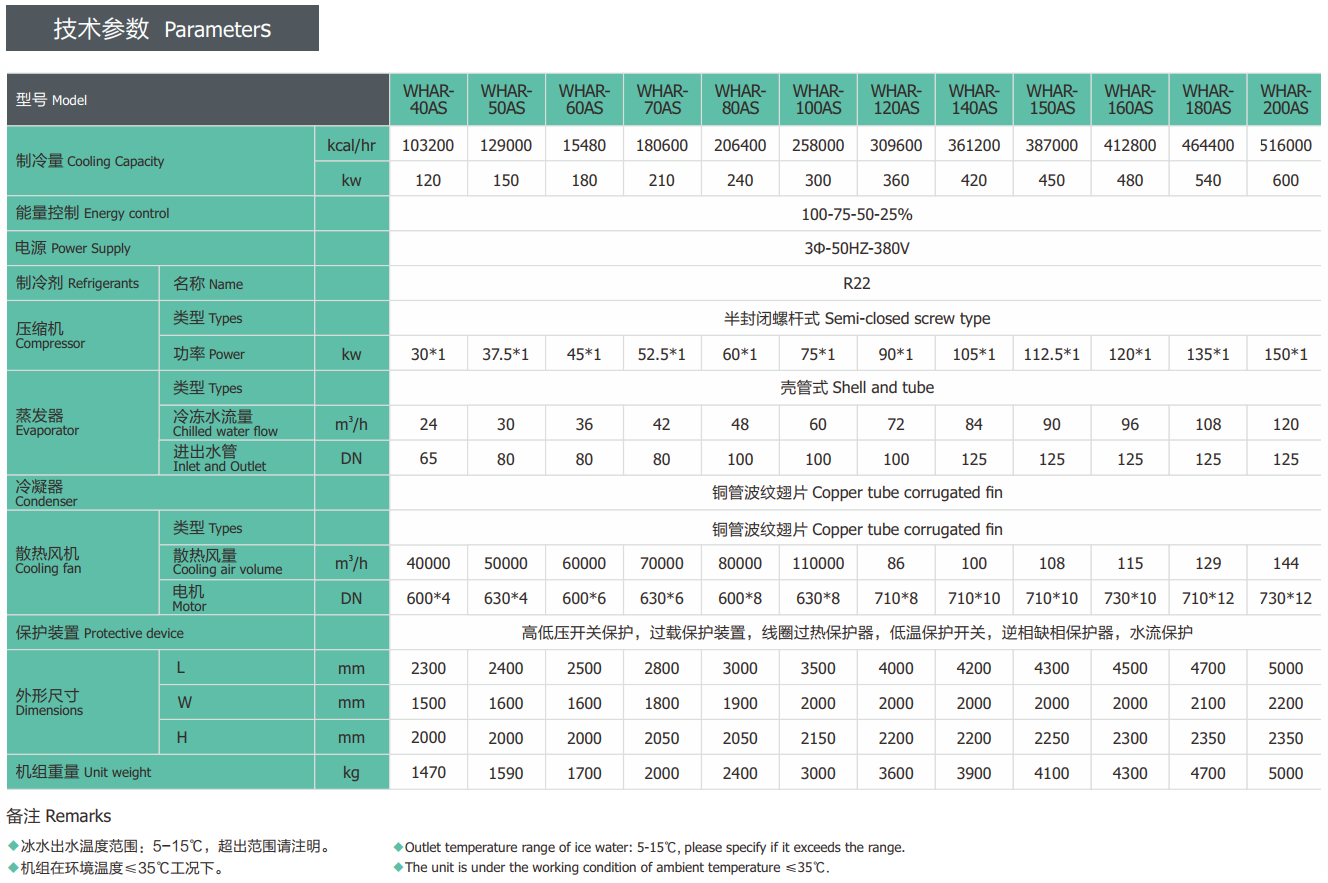
Task: Select the WHAR-100AS column header
Action: click(x=817, y=99)
